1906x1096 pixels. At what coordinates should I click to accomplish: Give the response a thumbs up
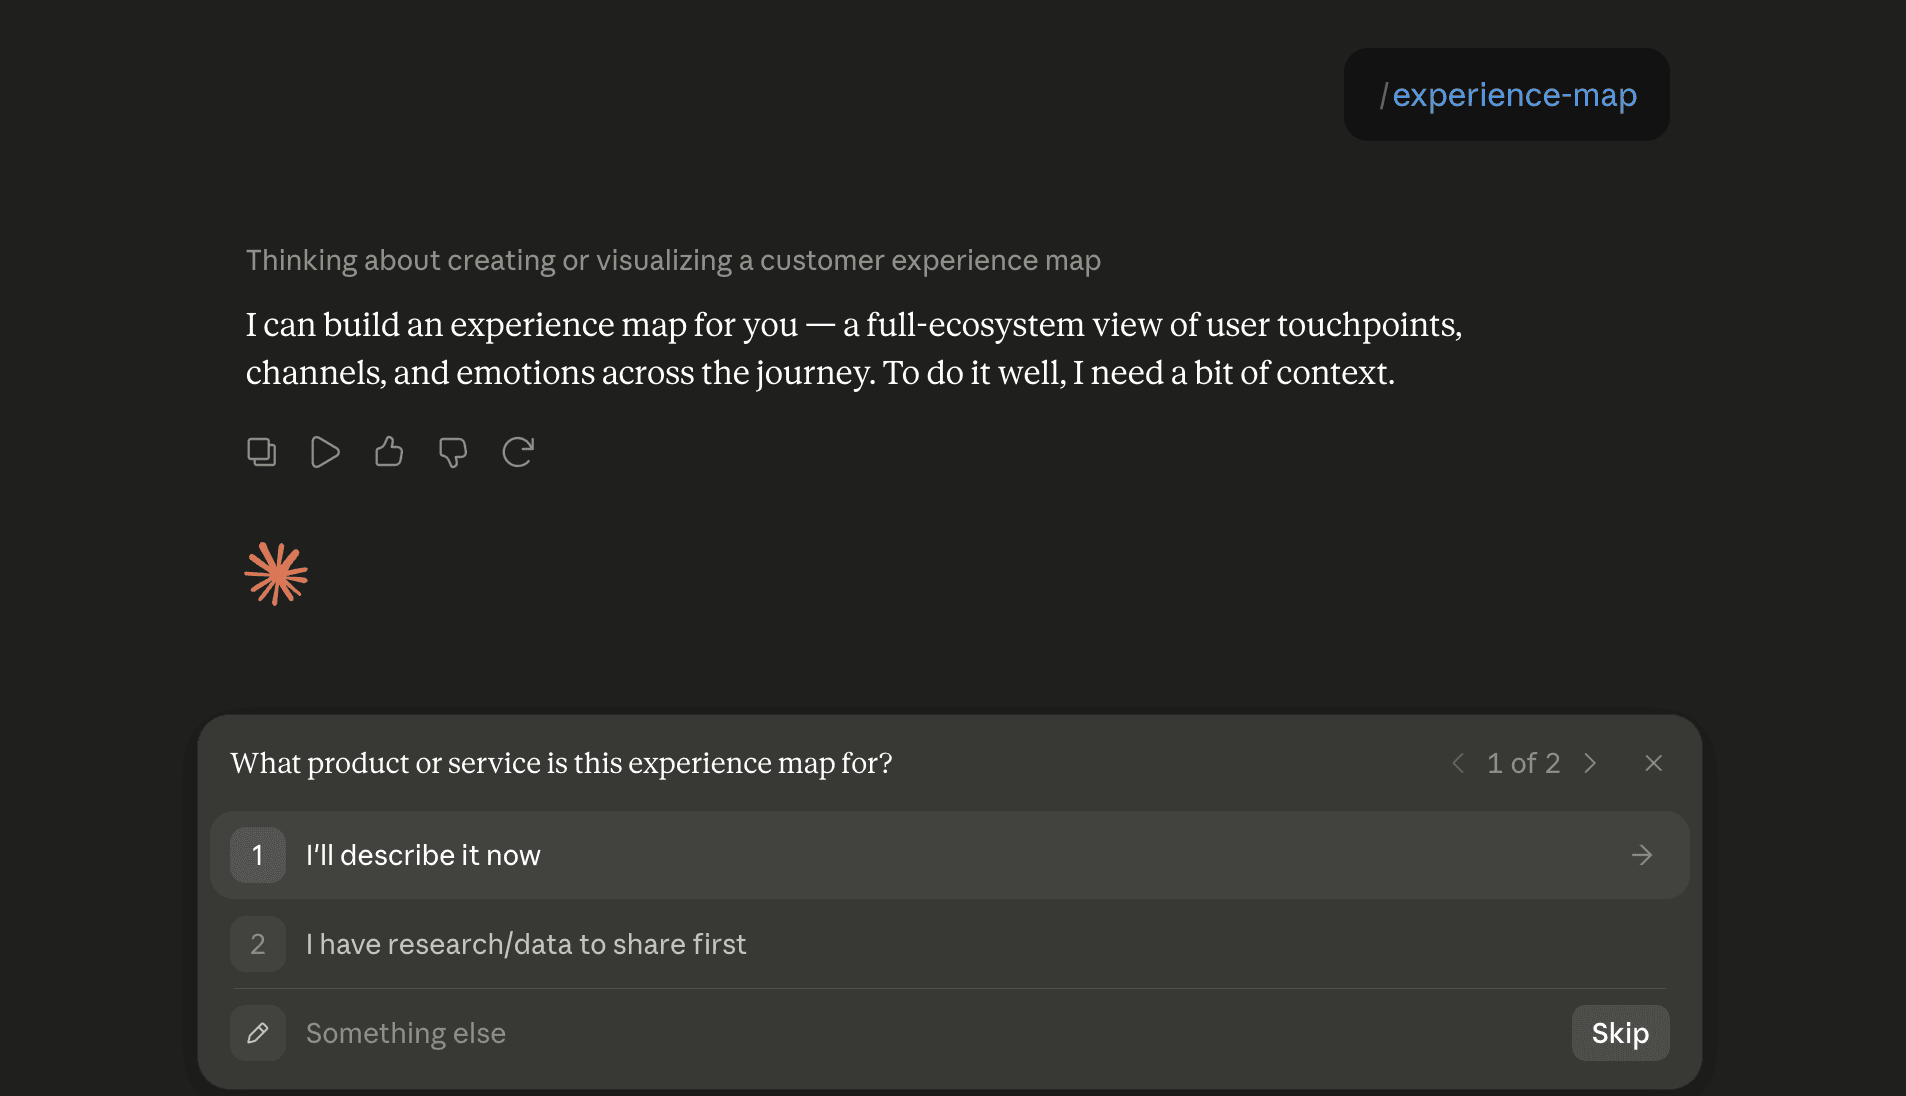coord(389,452)
